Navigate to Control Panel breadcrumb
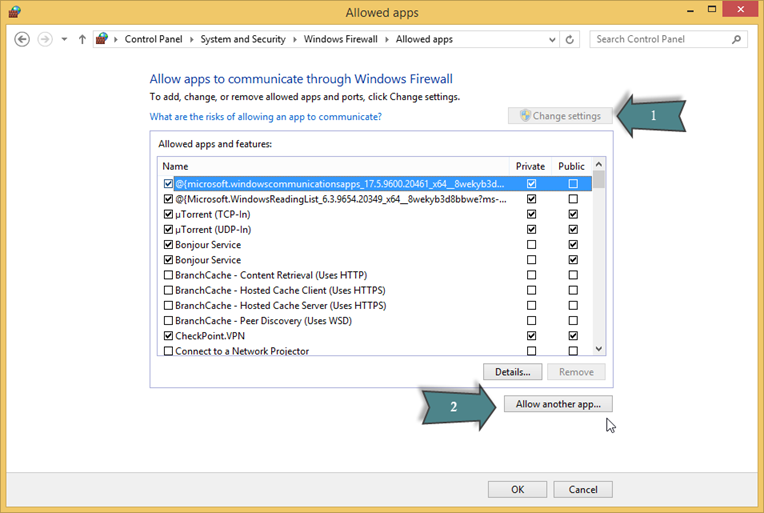764x513 pixels. click(x=153, y=39)
